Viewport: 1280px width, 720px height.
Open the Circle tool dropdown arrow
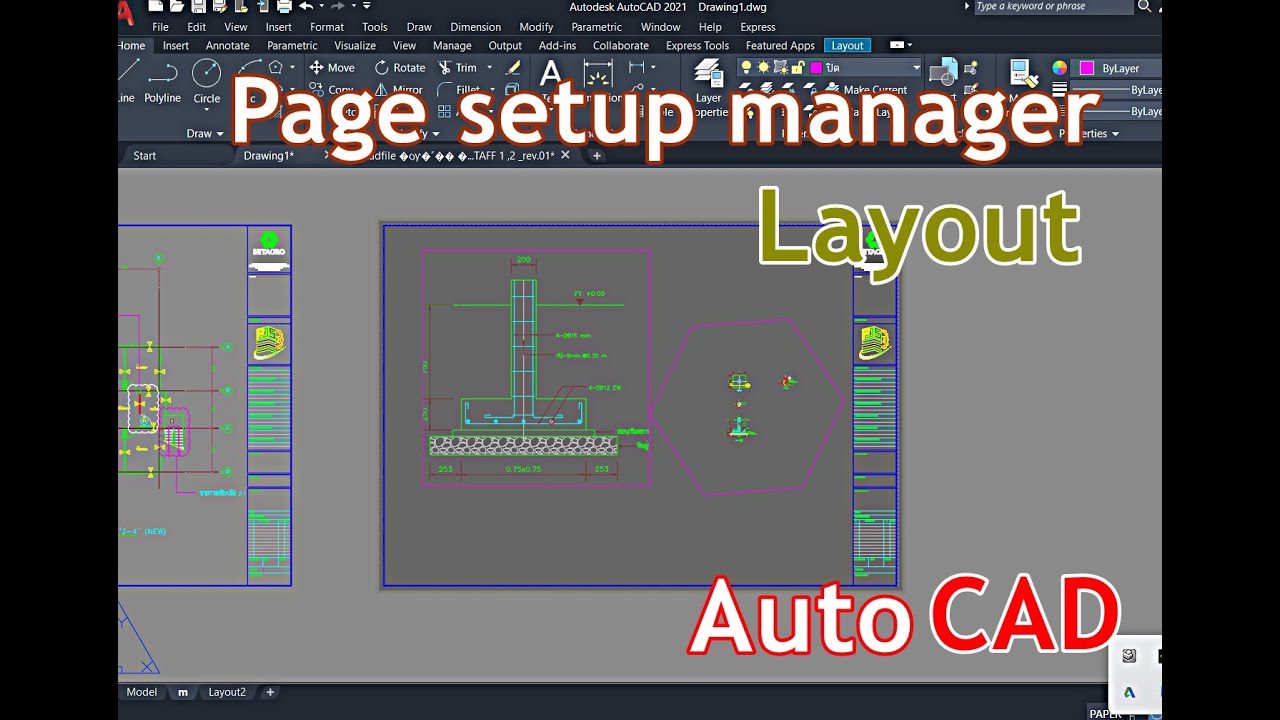point(207,109)
